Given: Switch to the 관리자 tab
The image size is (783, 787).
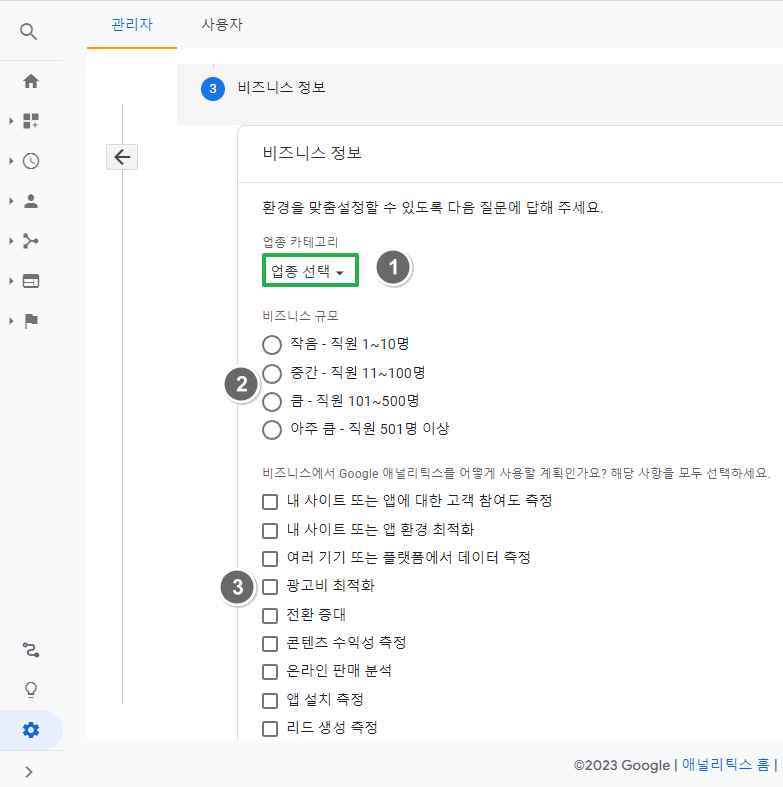Looking at the screenshot, I should point(132,25).
